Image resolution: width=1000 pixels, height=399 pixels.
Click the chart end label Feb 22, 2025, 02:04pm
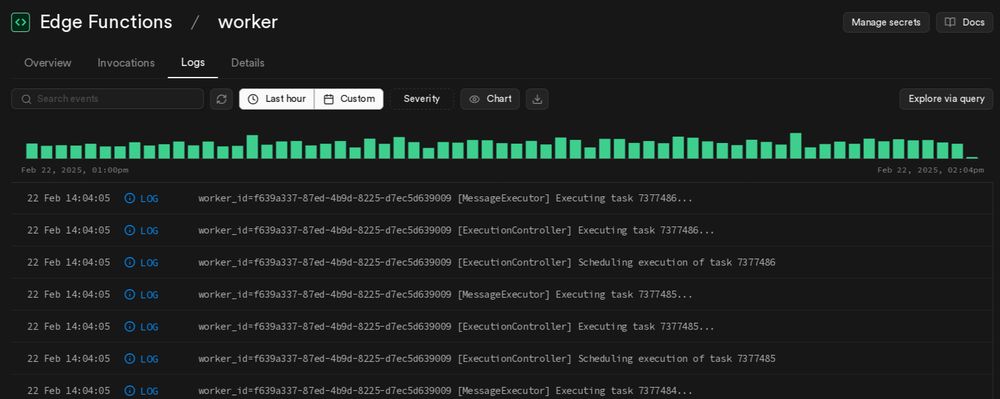point(930,170)
